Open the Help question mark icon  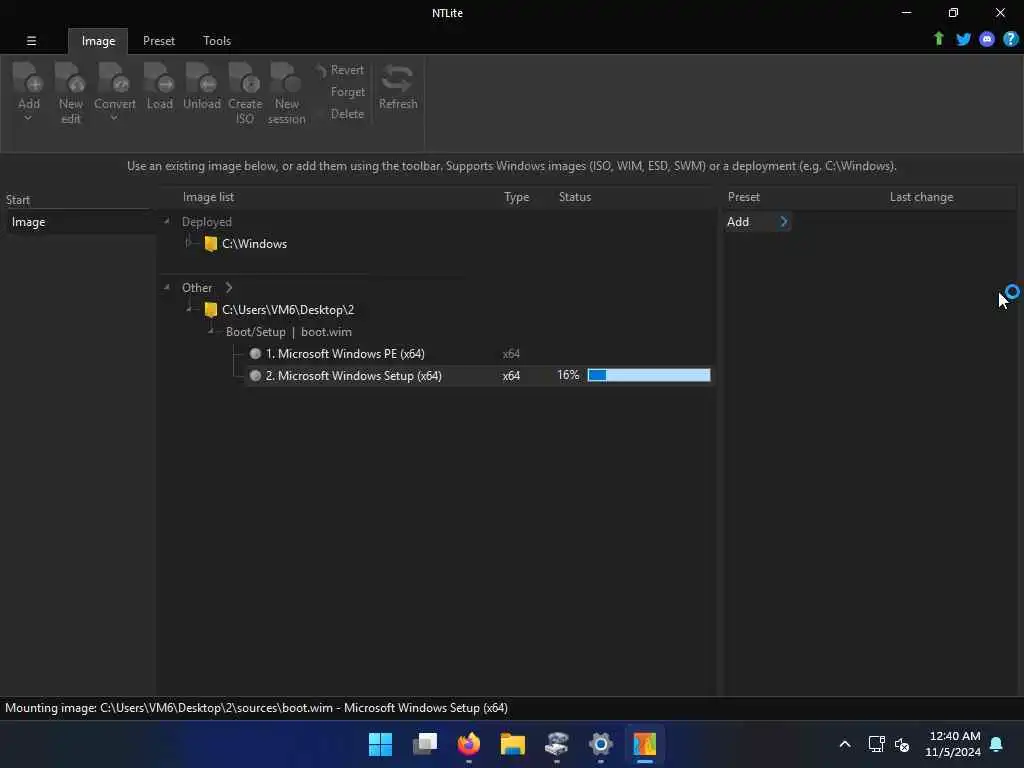1010,39
